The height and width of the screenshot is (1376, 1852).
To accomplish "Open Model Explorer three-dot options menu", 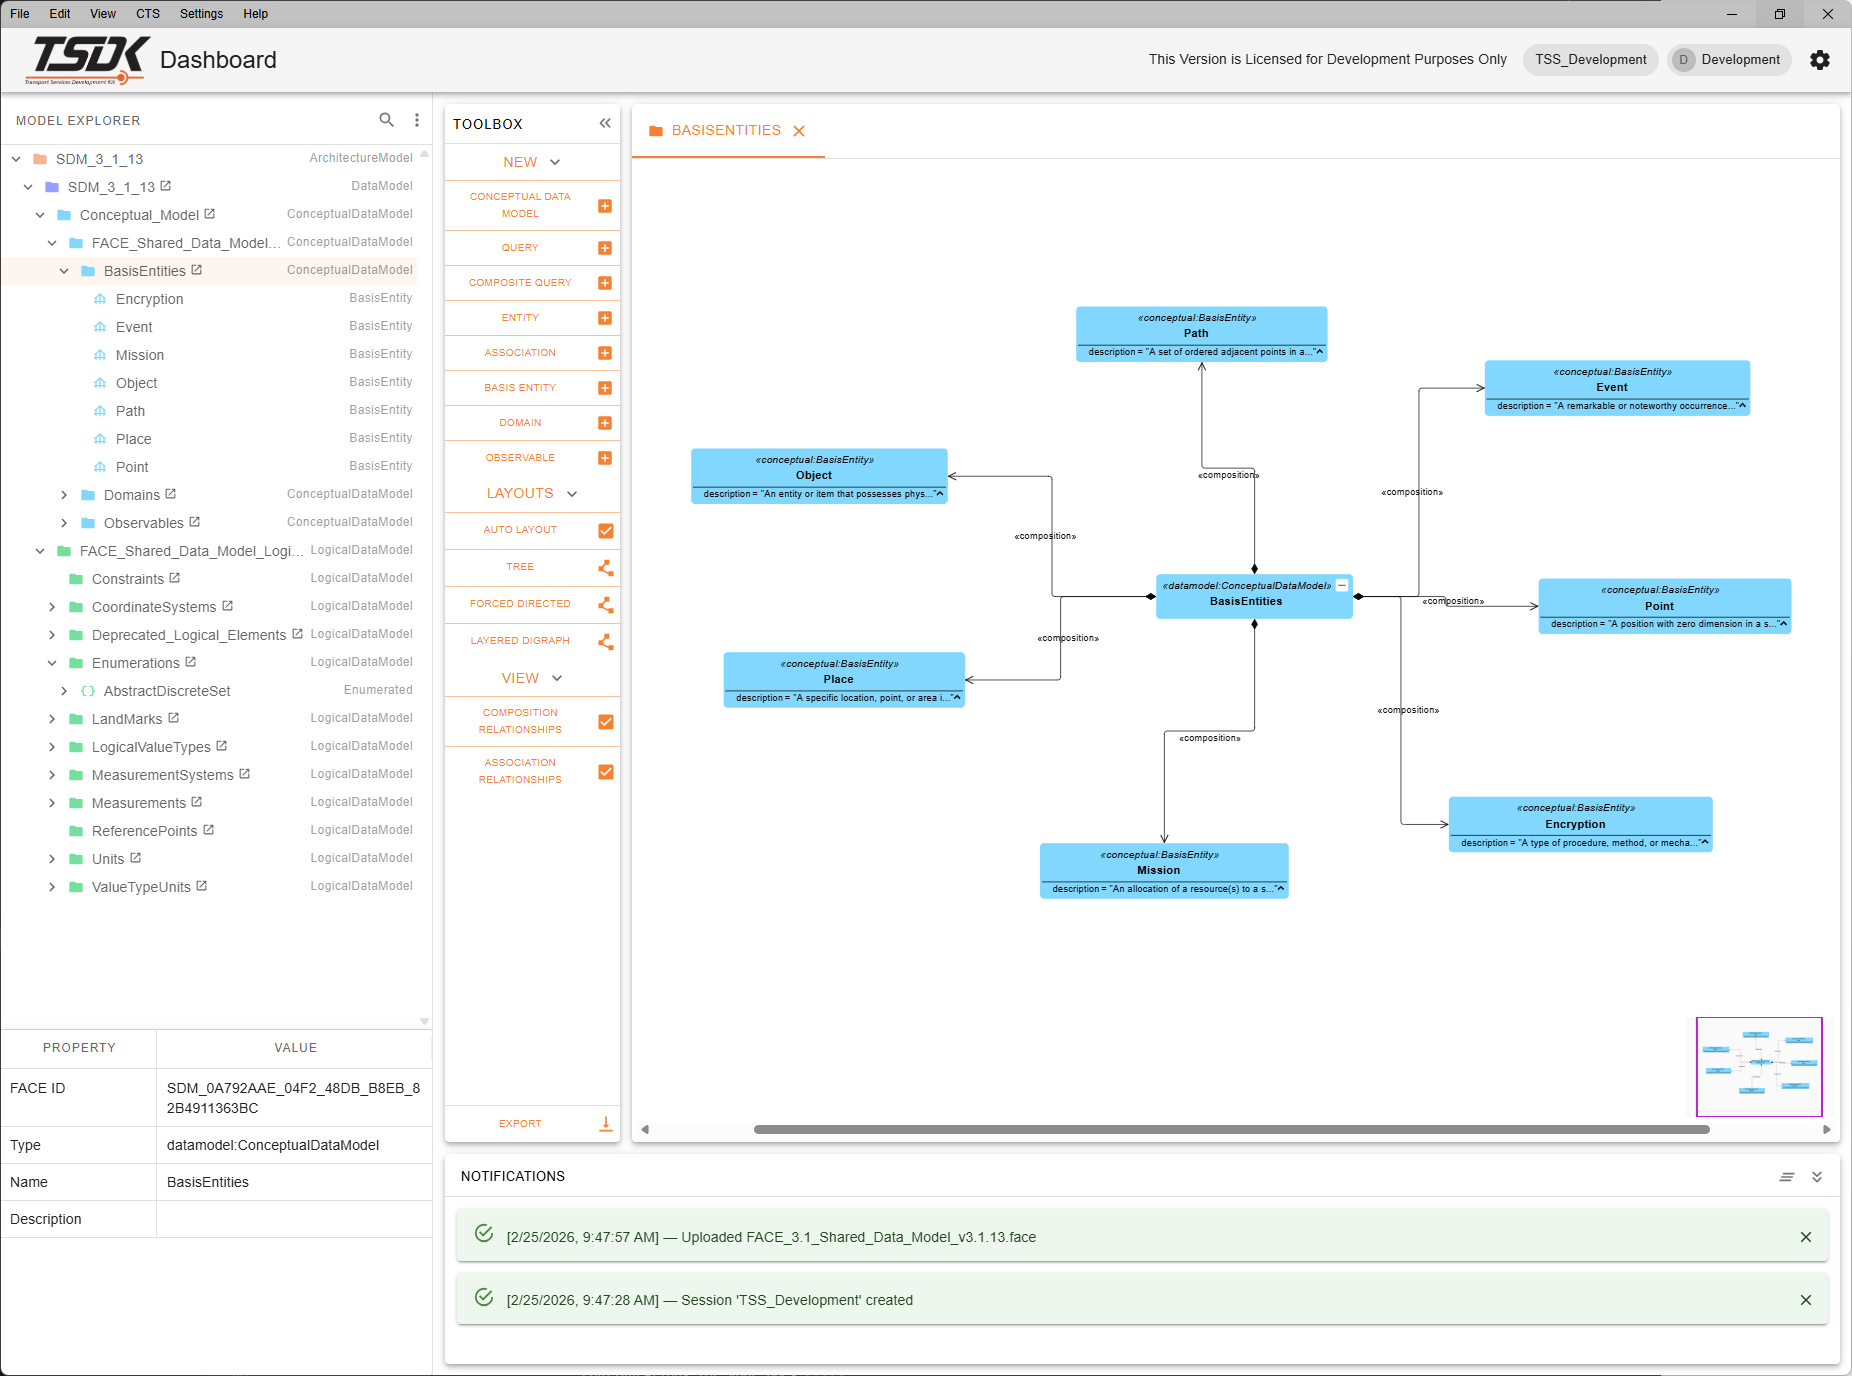I will 417,120.
